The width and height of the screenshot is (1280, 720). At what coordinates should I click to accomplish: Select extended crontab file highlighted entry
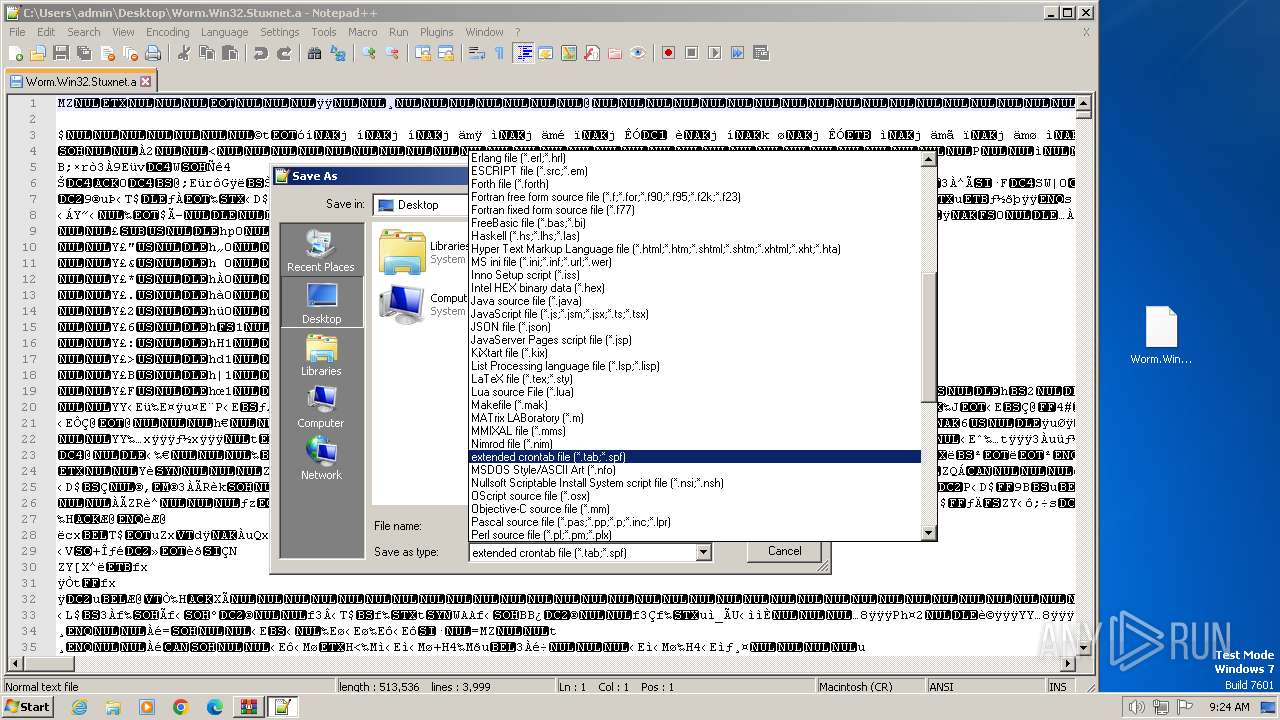tap(694, 457)
